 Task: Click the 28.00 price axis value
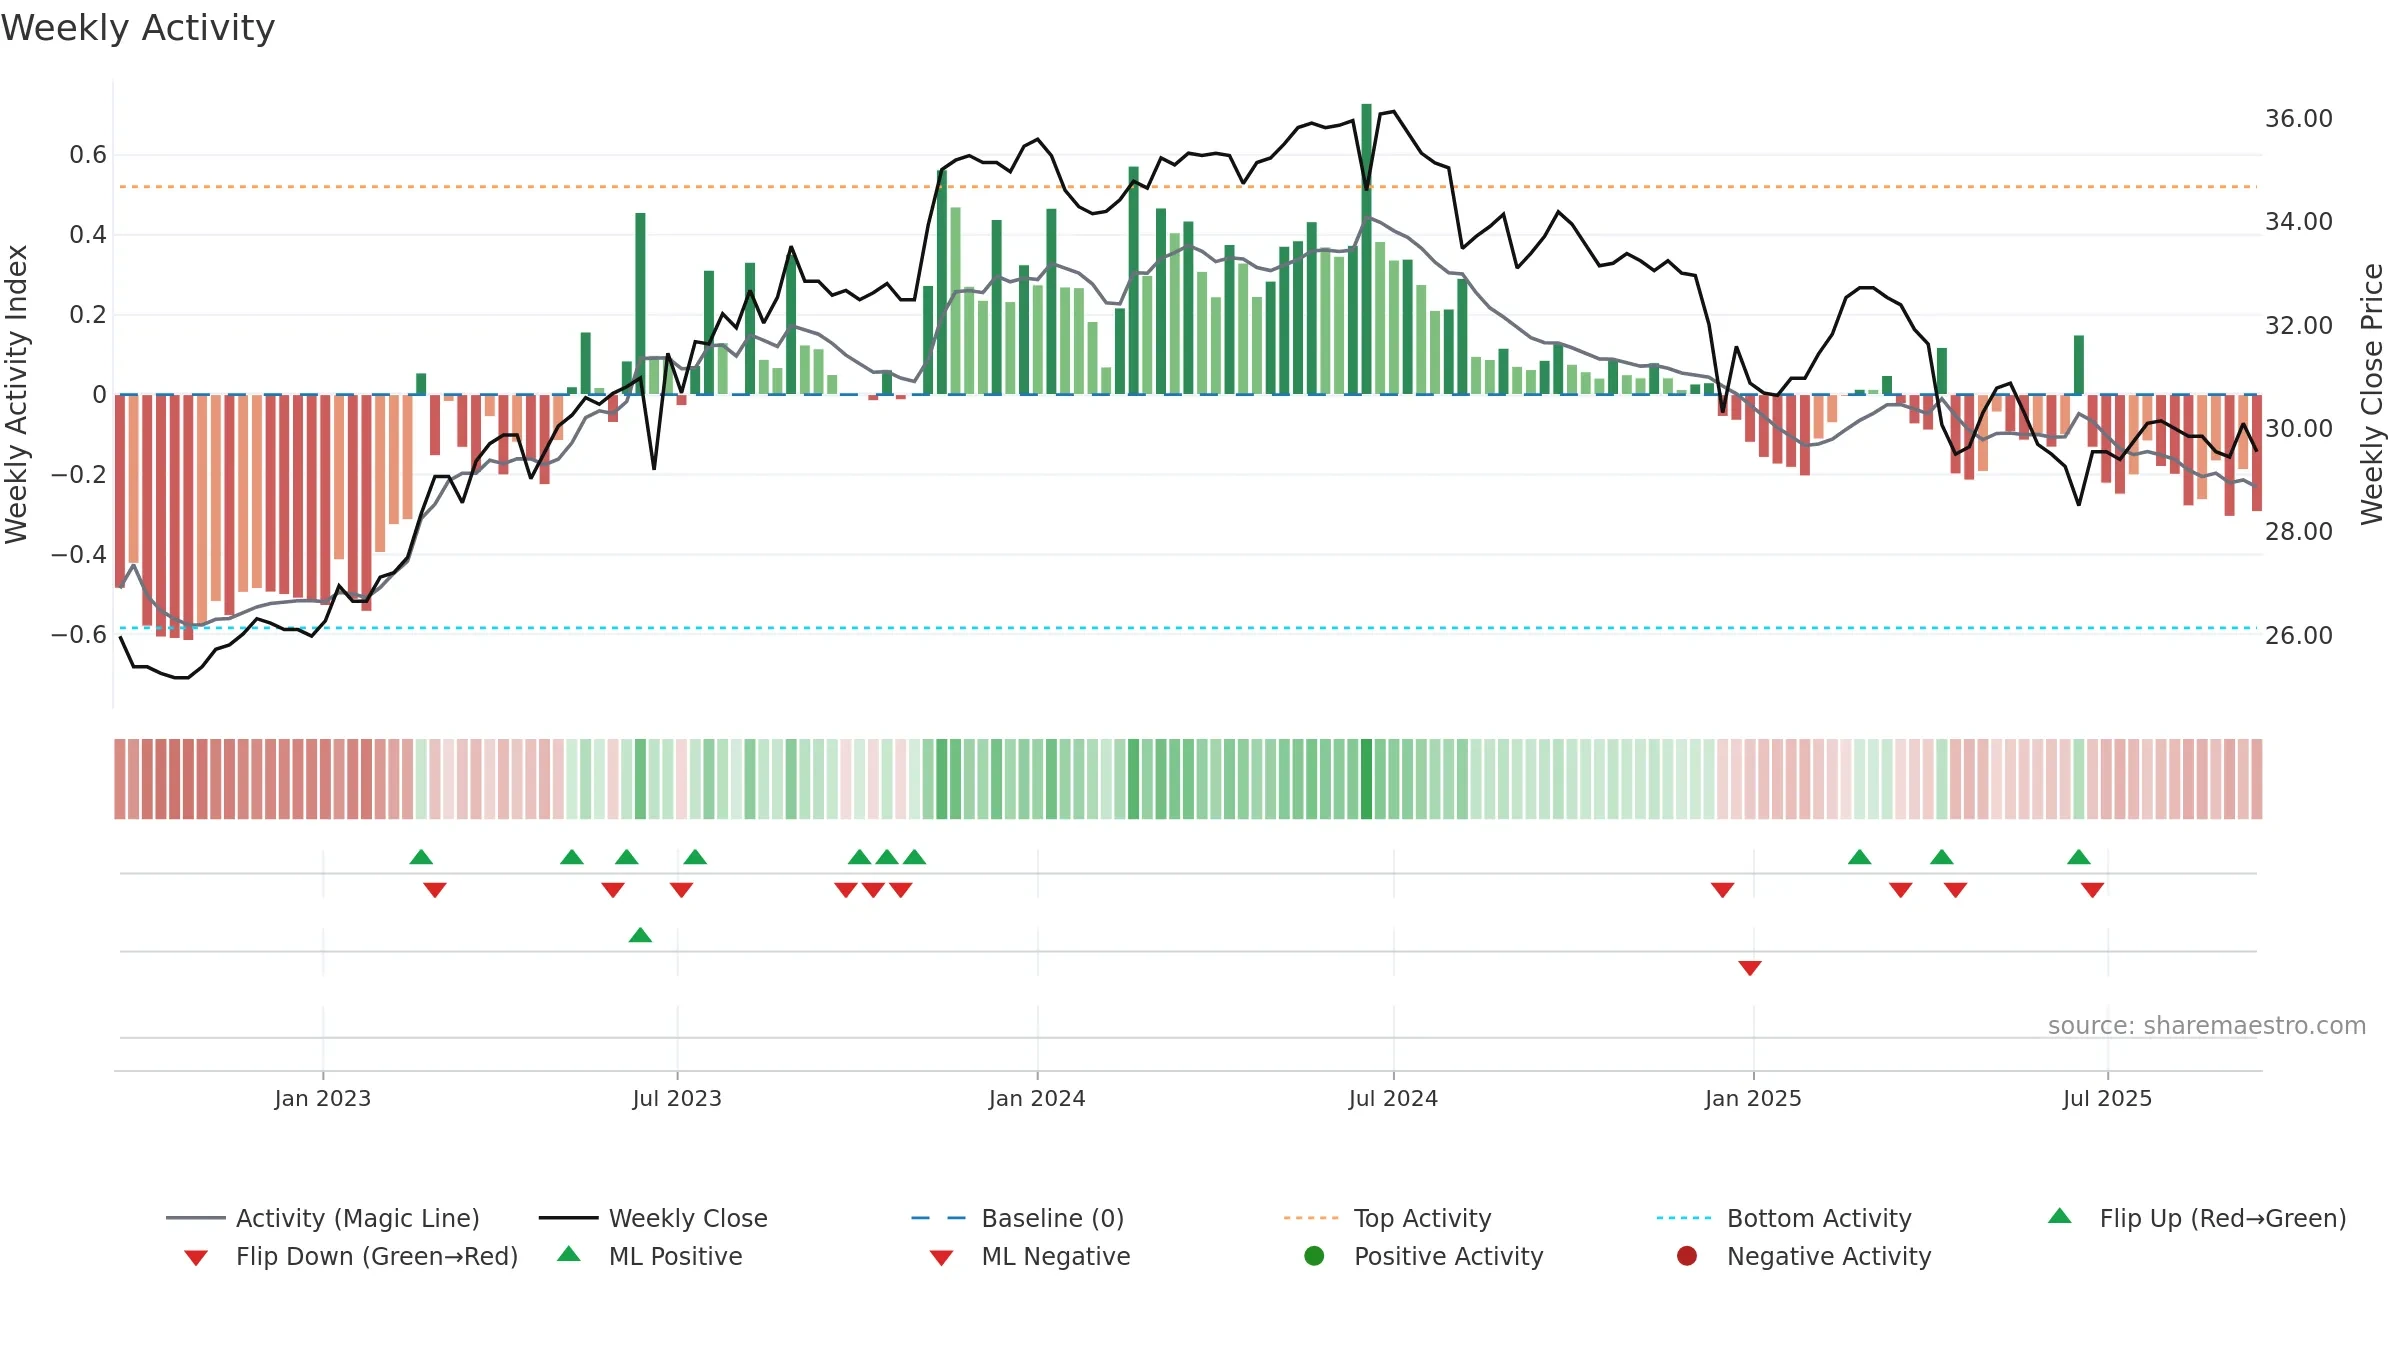pyautogui.click(x=2299, y=531)
